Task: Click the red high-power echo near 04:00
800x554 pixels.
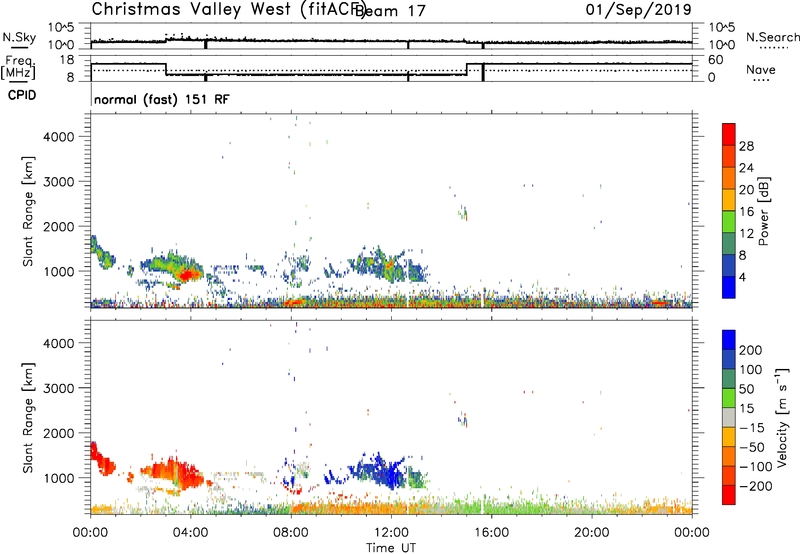Action: [x=186, y=275]
